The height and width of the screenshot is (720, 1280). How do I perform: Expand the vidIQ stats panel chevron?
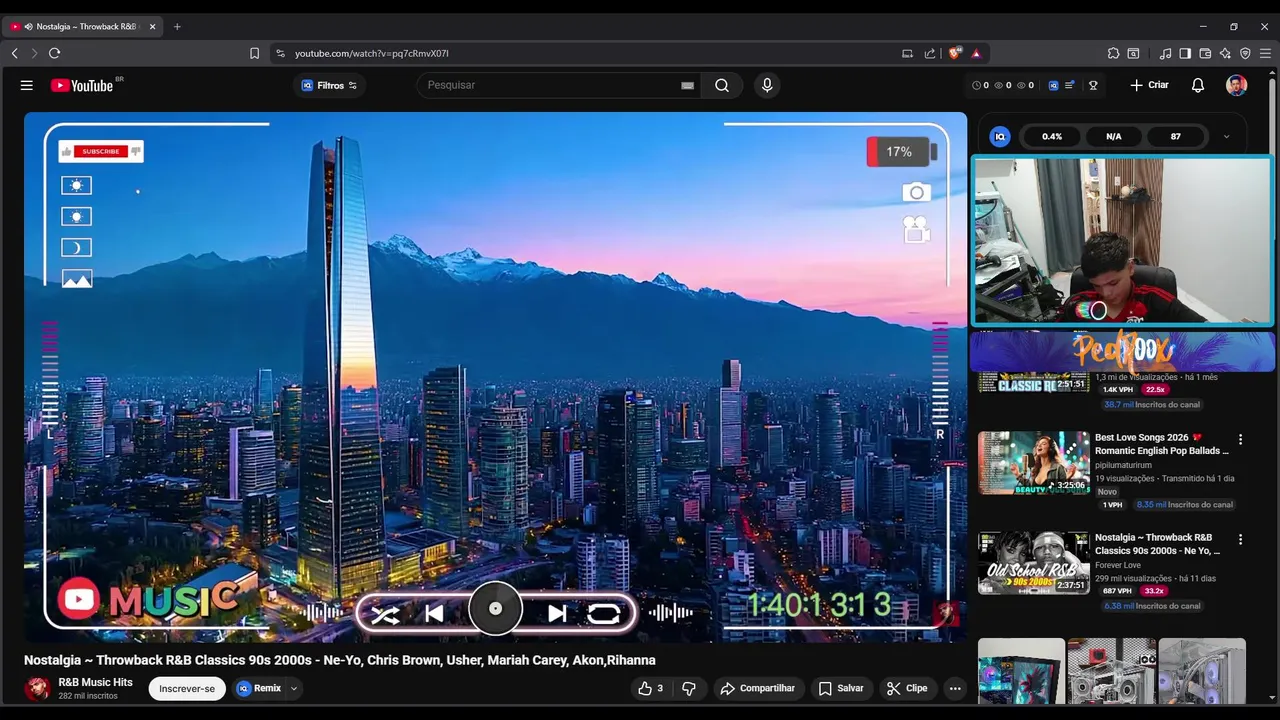pyautogui.click(x=1226, y=136)
